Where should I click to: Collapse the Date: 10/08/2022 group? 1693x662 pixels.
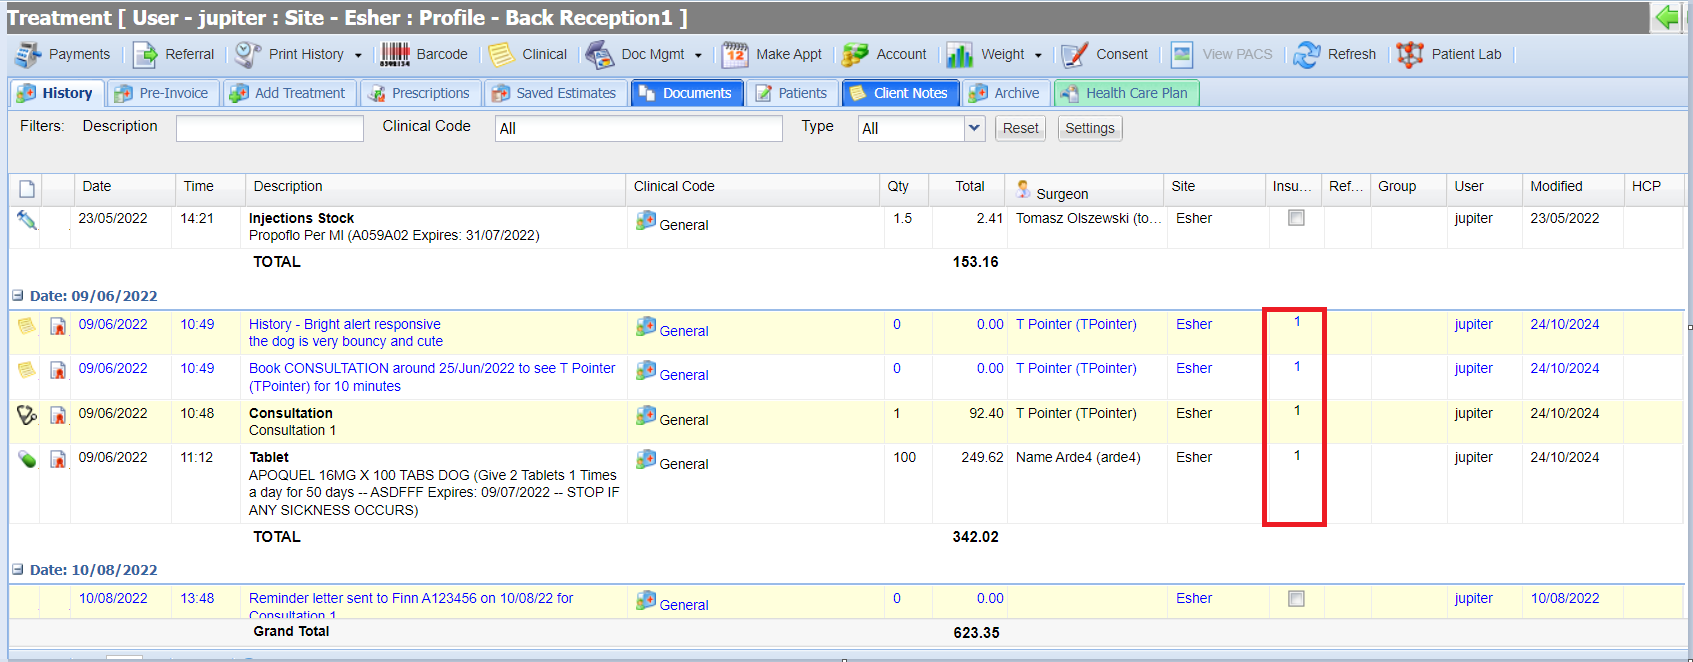tap(17, 570)
